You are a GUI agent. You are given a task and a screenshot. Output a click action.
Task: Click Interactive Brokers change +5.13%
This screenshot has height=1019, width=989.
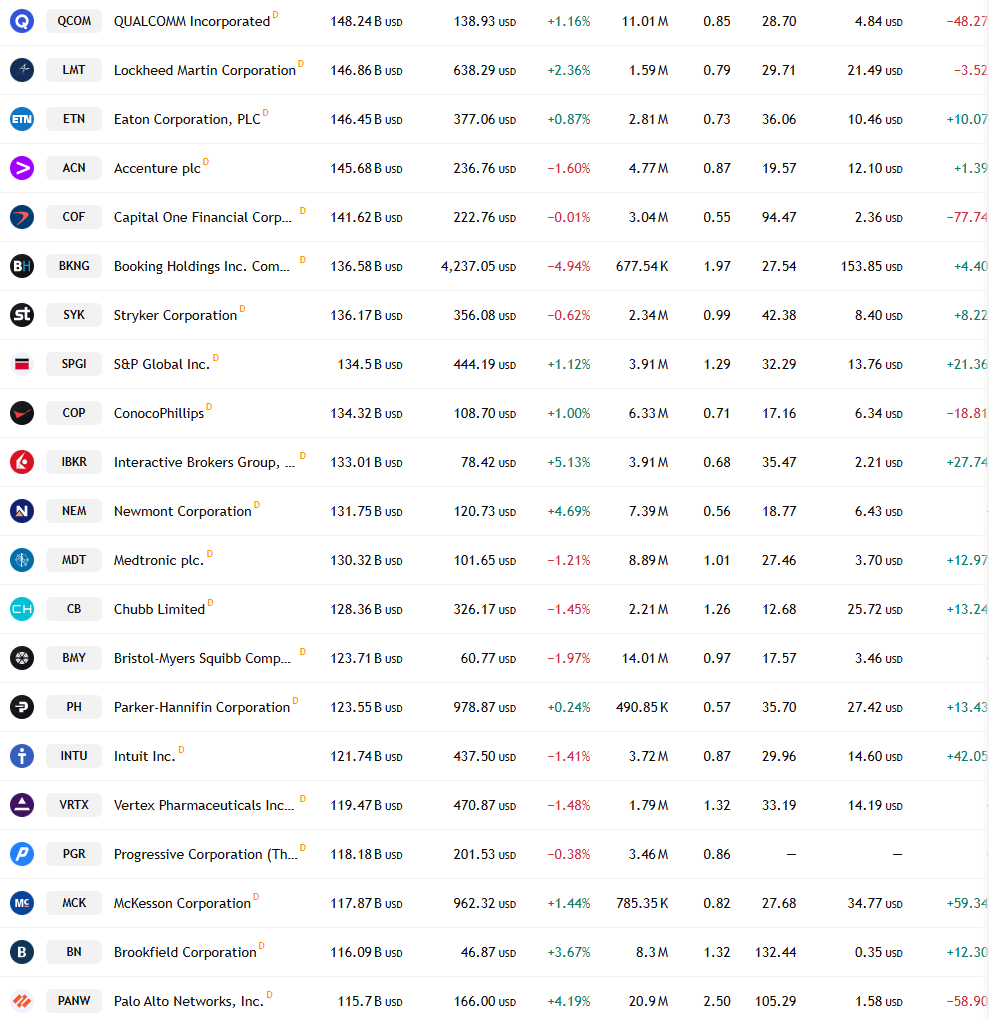pos(569,462)
